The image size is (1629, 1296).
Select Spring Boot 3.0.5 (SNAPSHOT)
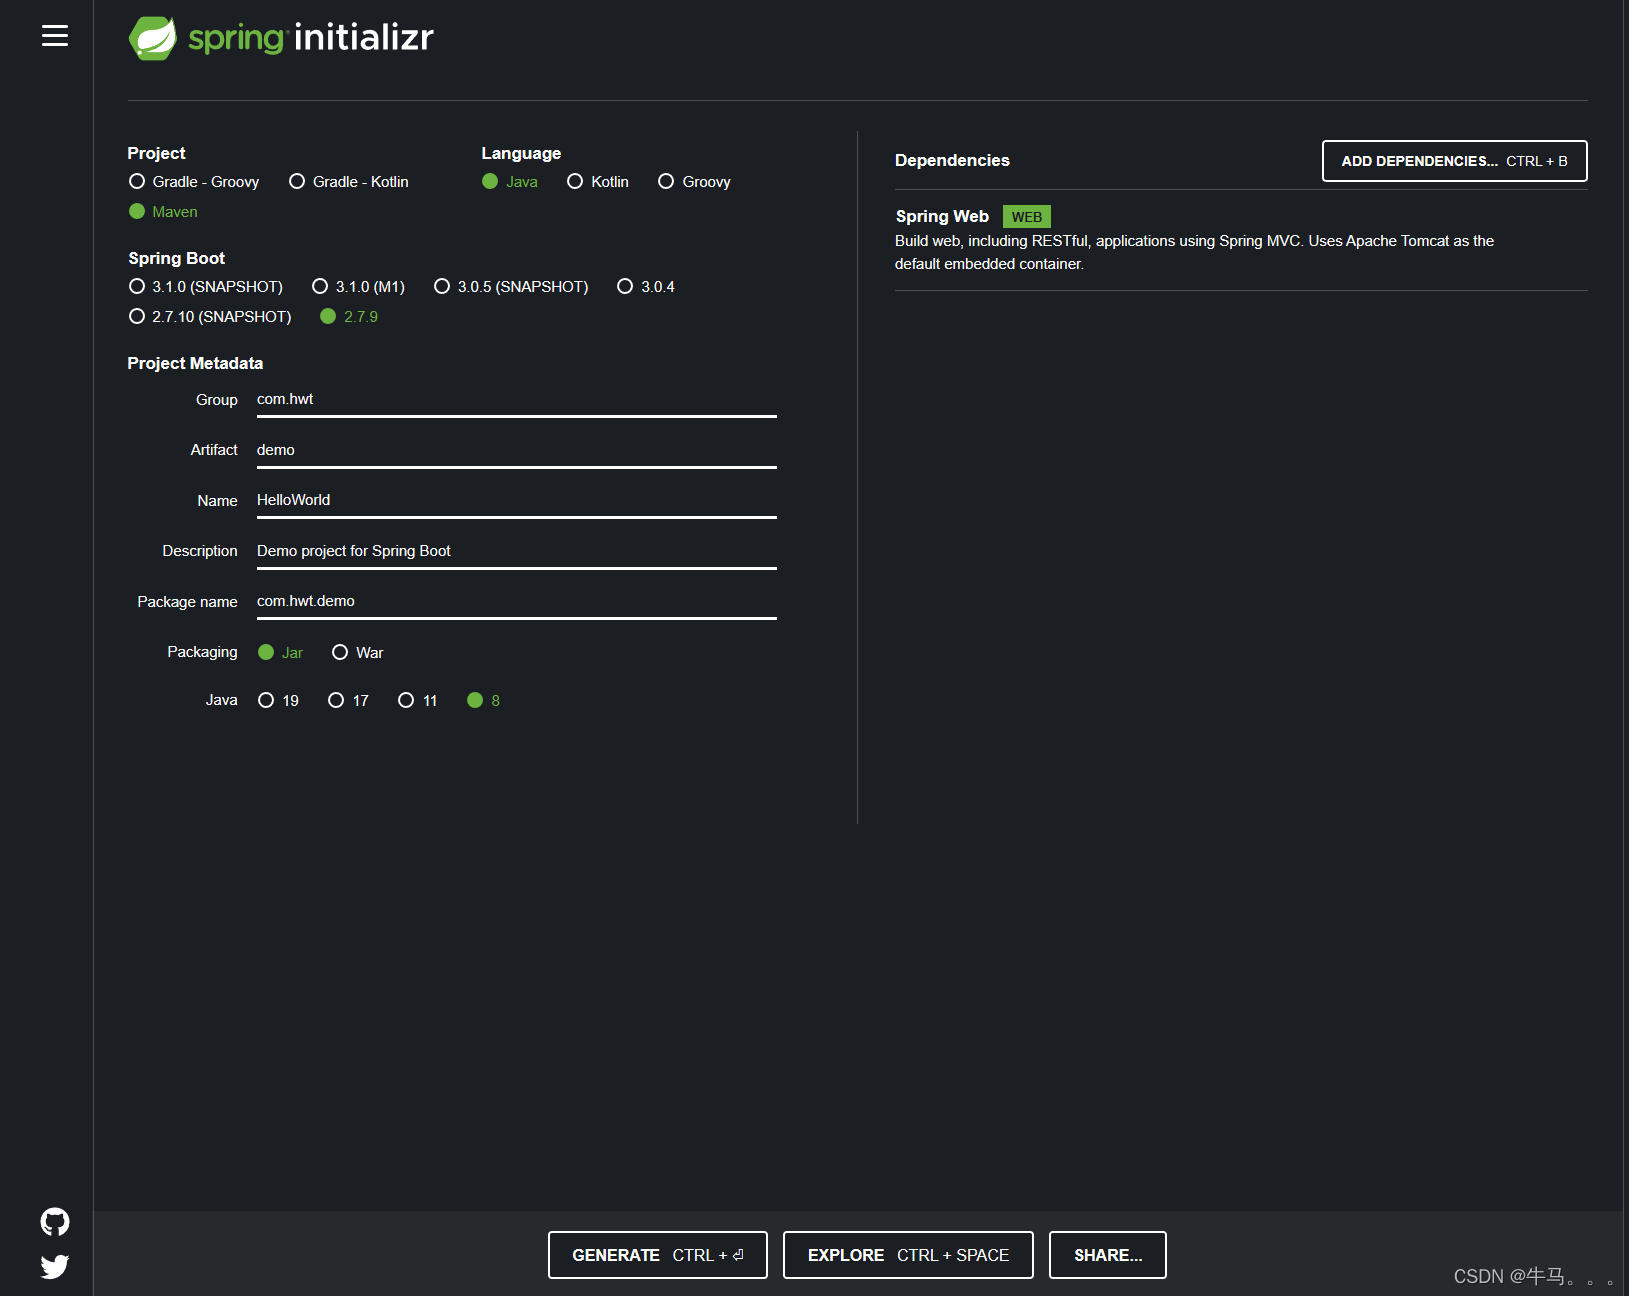click(x=511, y=286)
